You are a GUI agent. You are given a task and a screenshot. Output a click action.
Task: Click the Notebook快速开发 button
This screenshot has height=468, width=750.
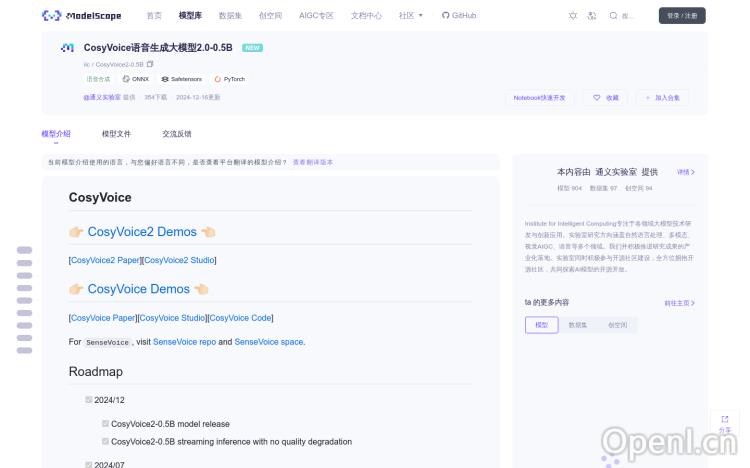click(539, 98)
